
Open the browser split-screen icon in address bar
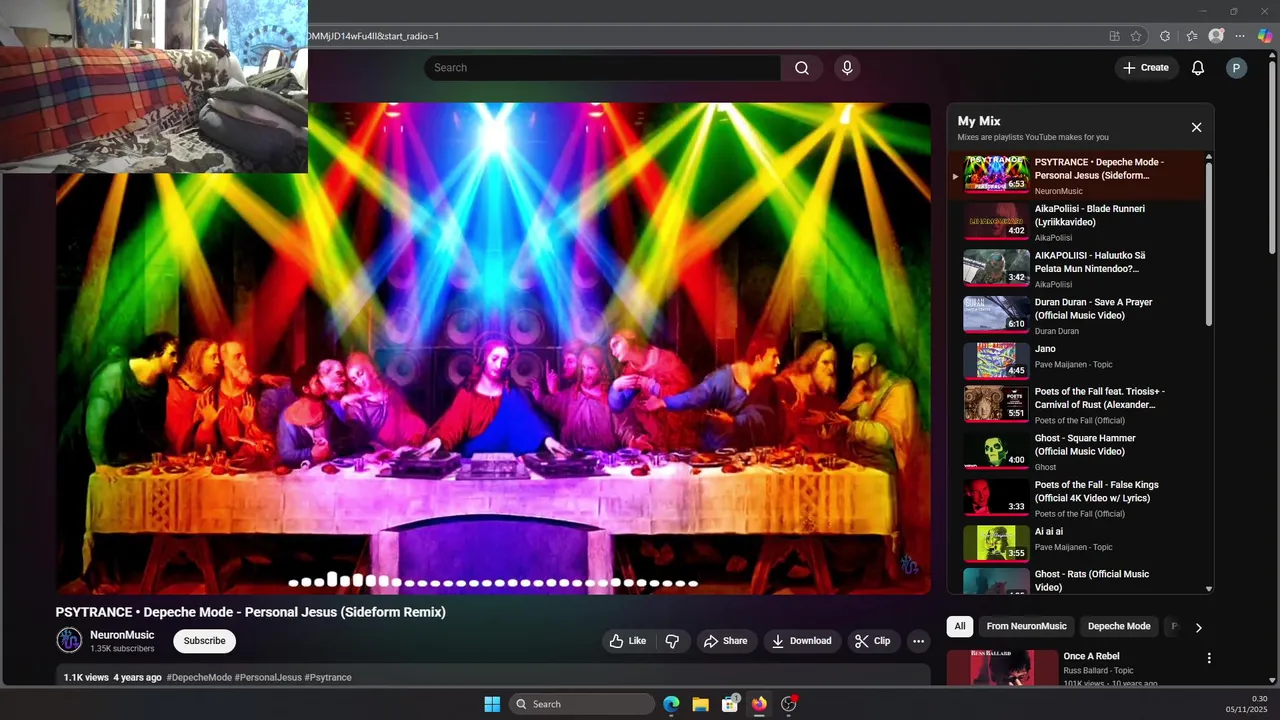(1114, 36)
